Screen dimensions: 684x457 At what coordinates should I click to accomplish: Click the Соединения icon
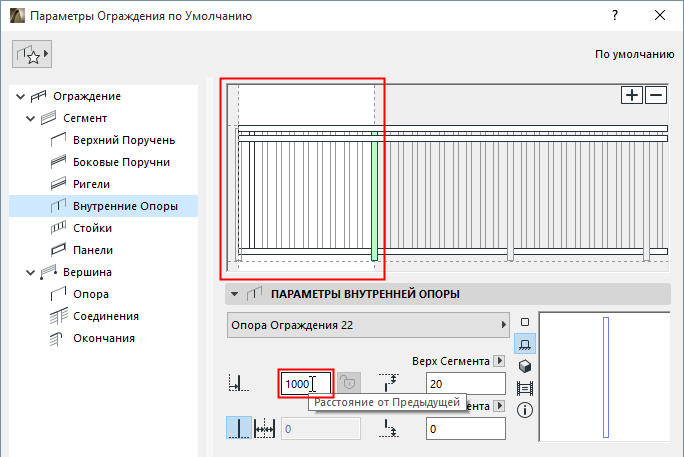(58, 316)
